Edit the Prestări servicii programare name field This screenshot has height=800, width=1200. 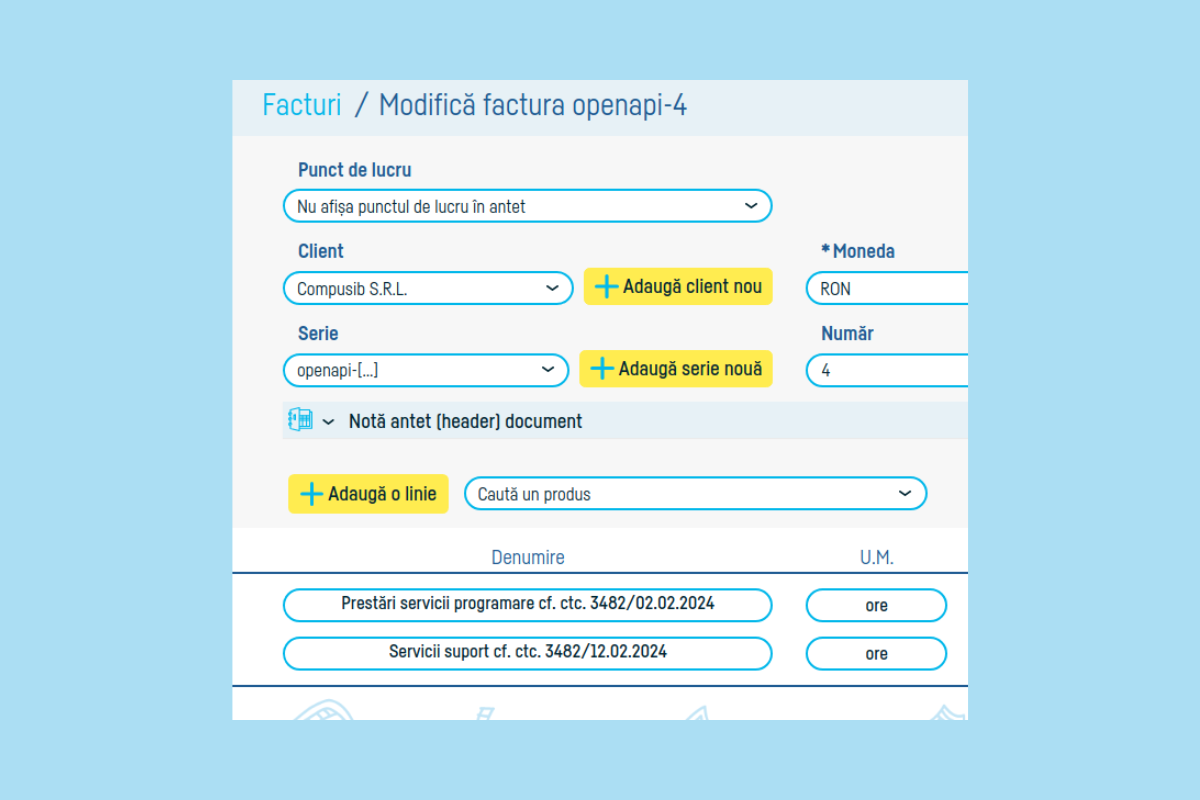click(x=527, y=605)
